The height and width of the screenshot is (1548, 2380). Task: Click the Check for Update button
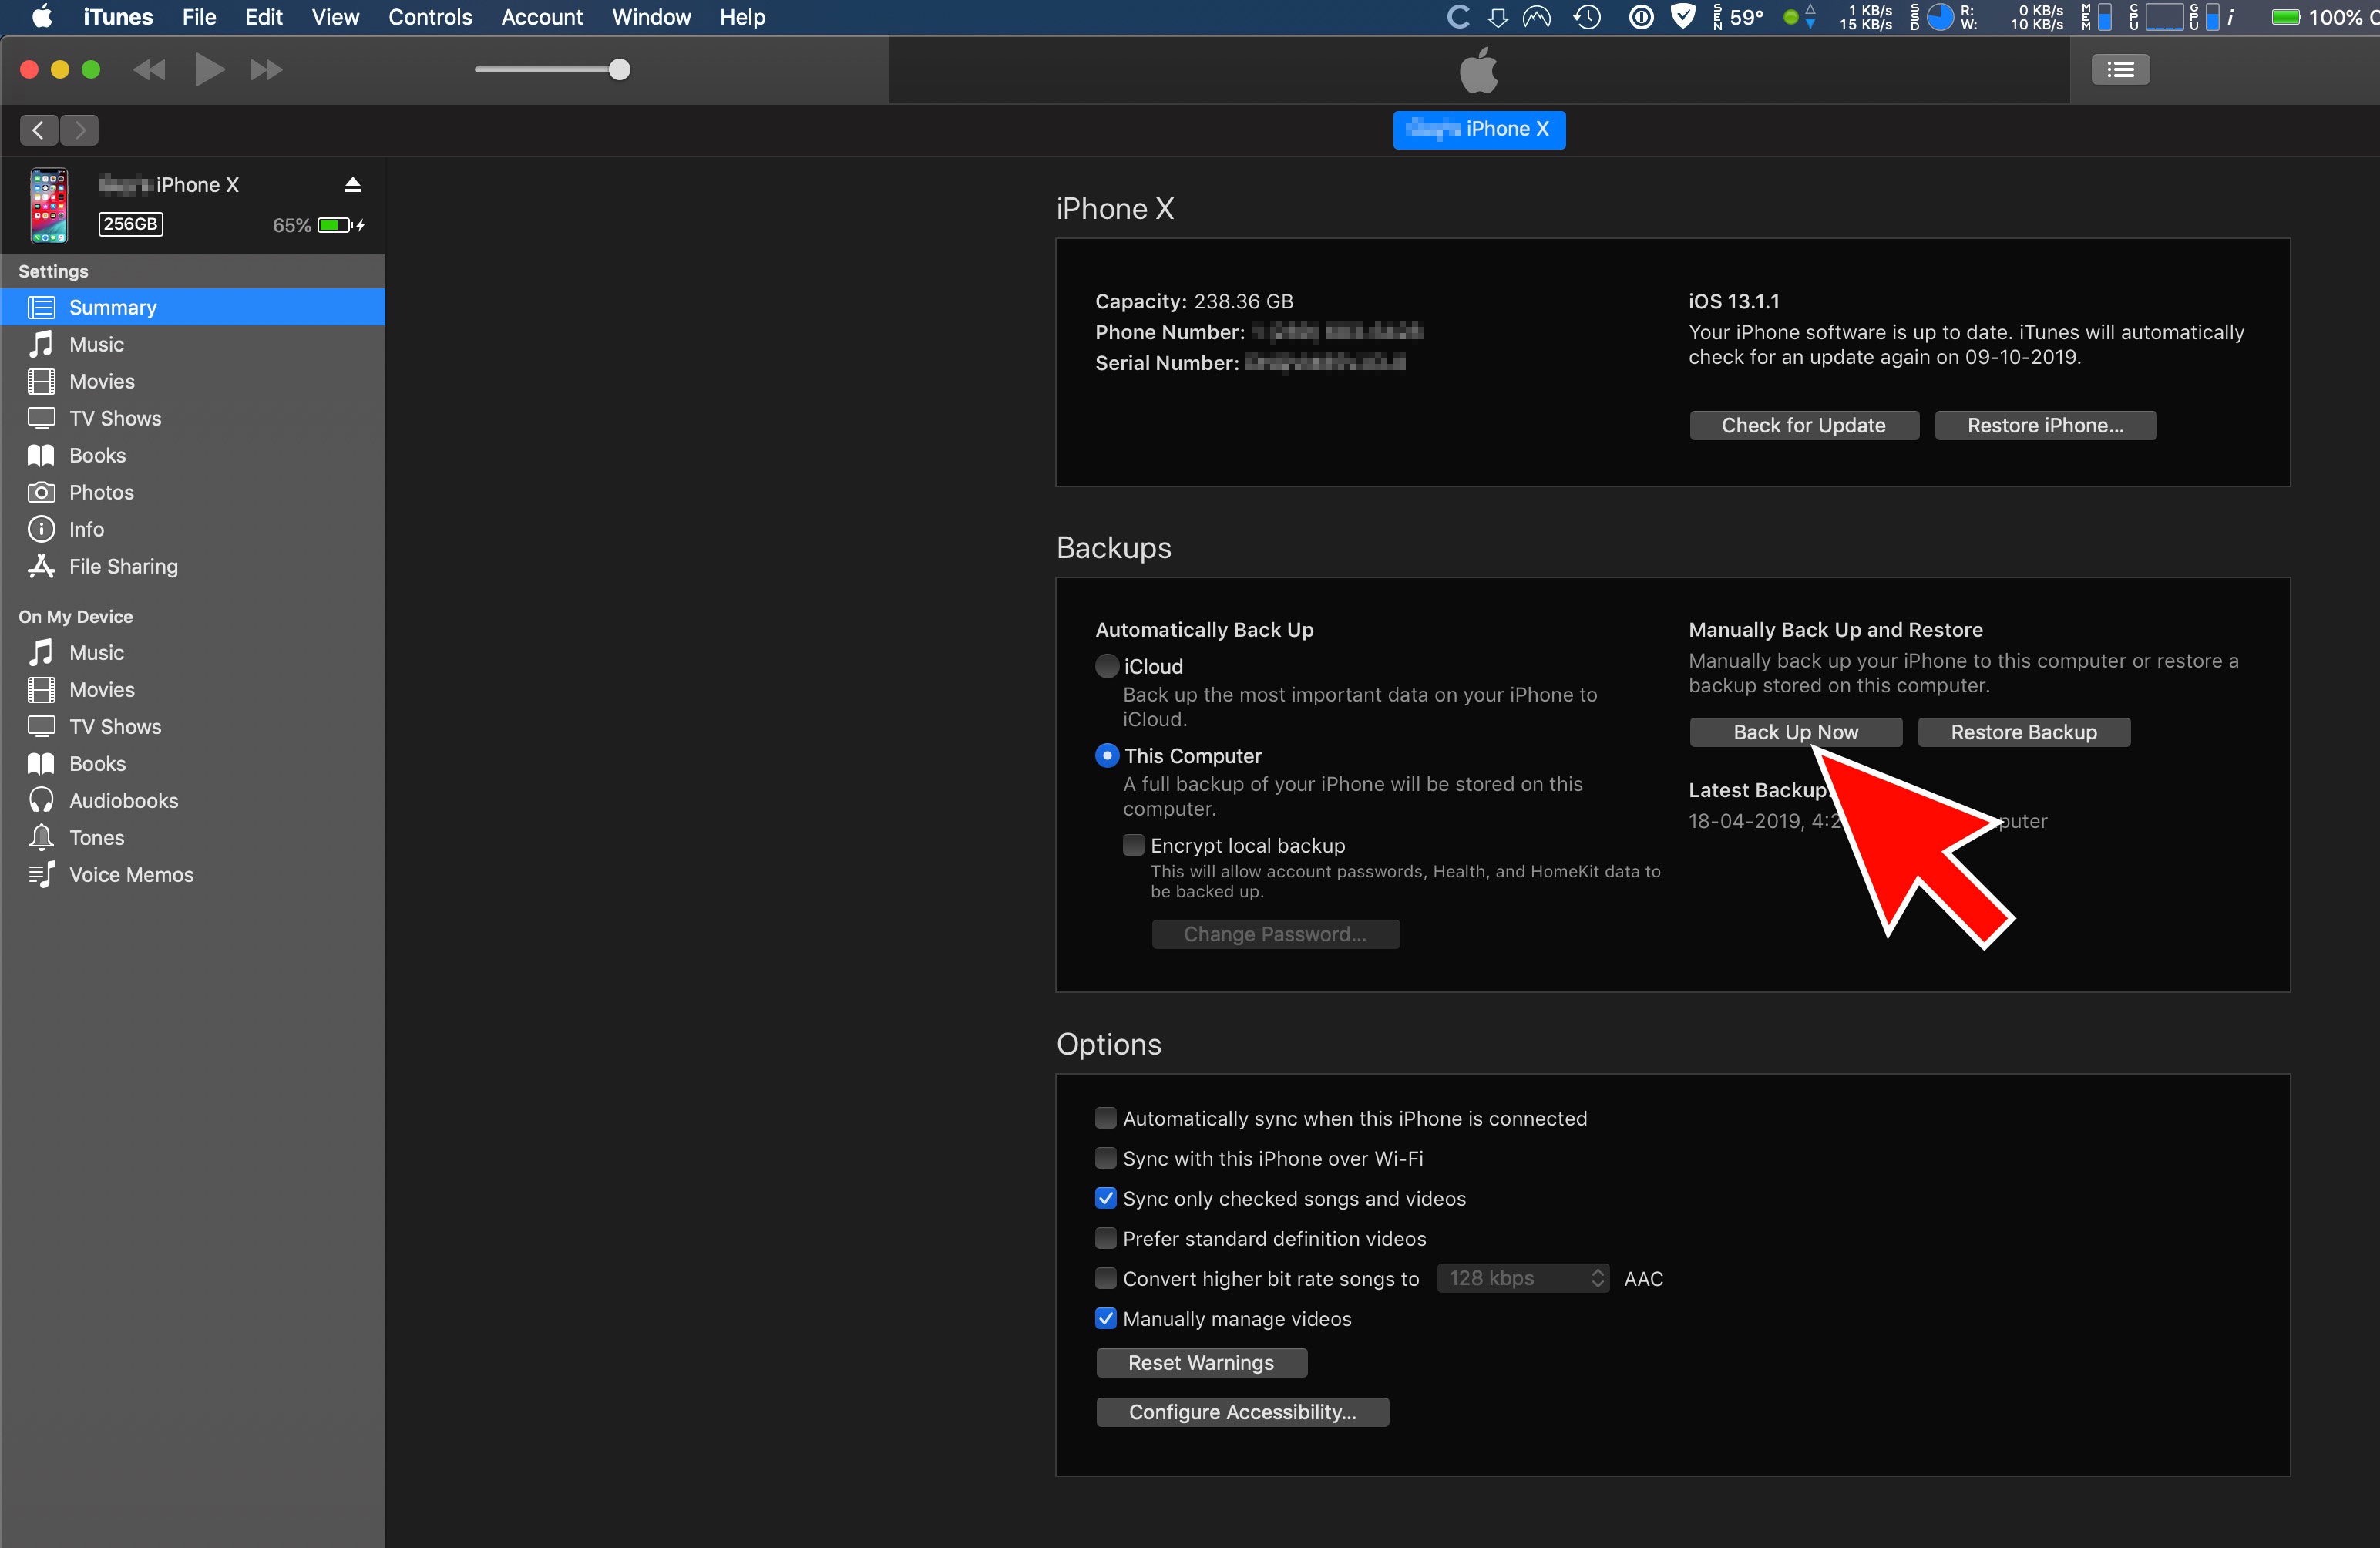click(x=1803, y=425)
